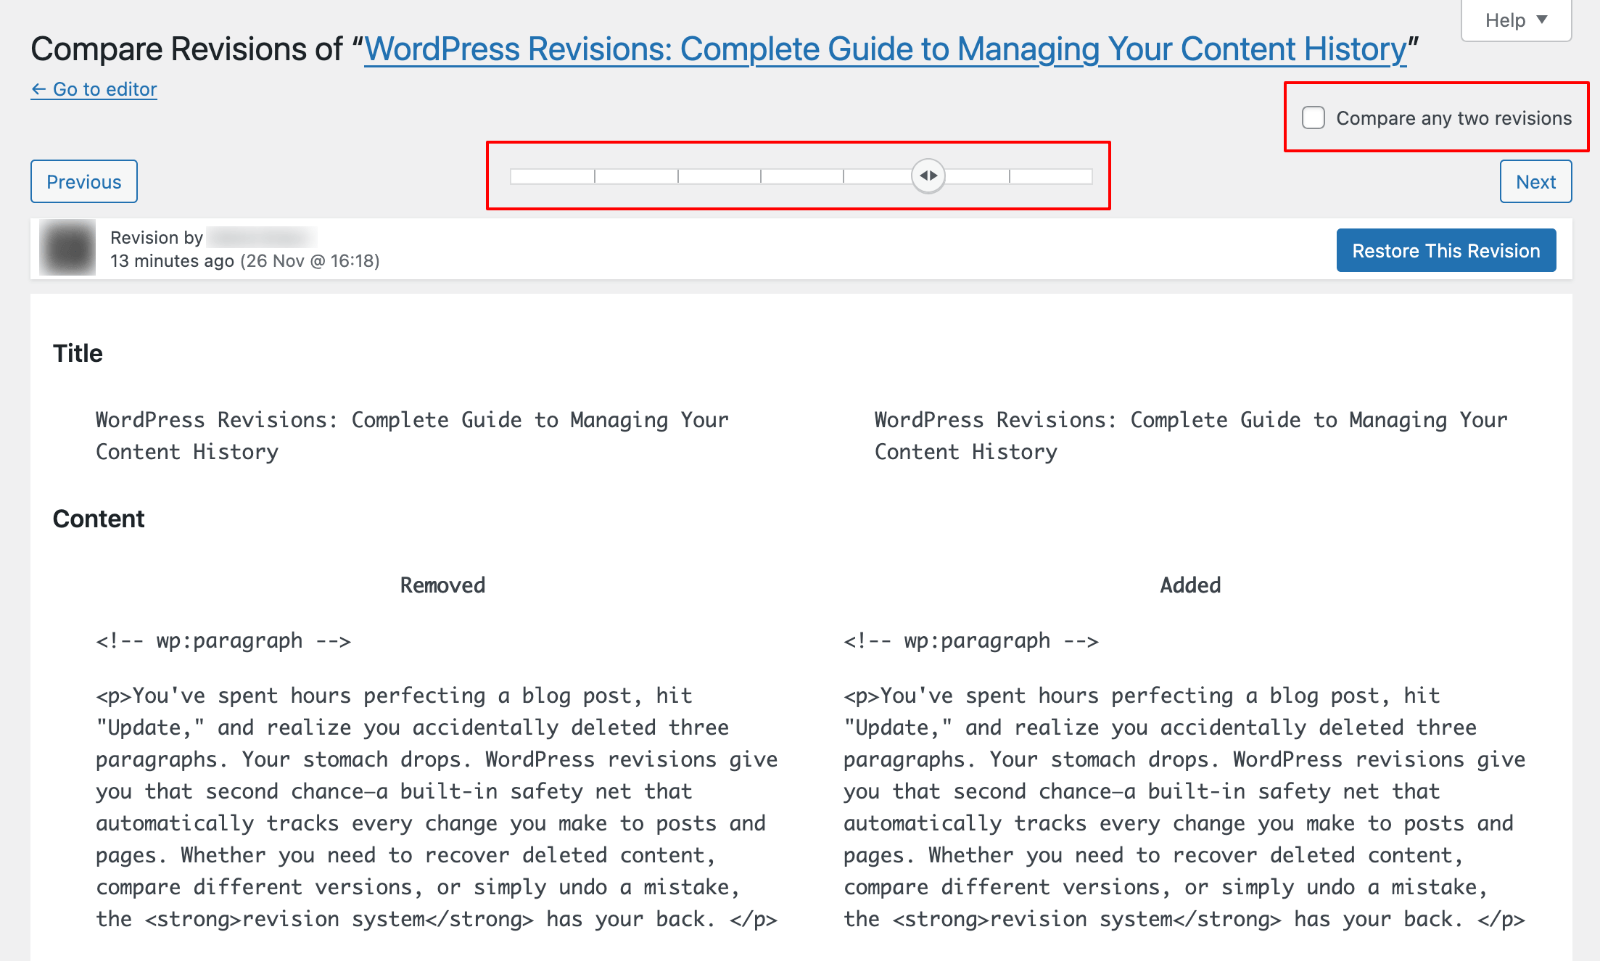Open the Help dropdown
Screen dimensions: 1600x961
click(1514, 19)
